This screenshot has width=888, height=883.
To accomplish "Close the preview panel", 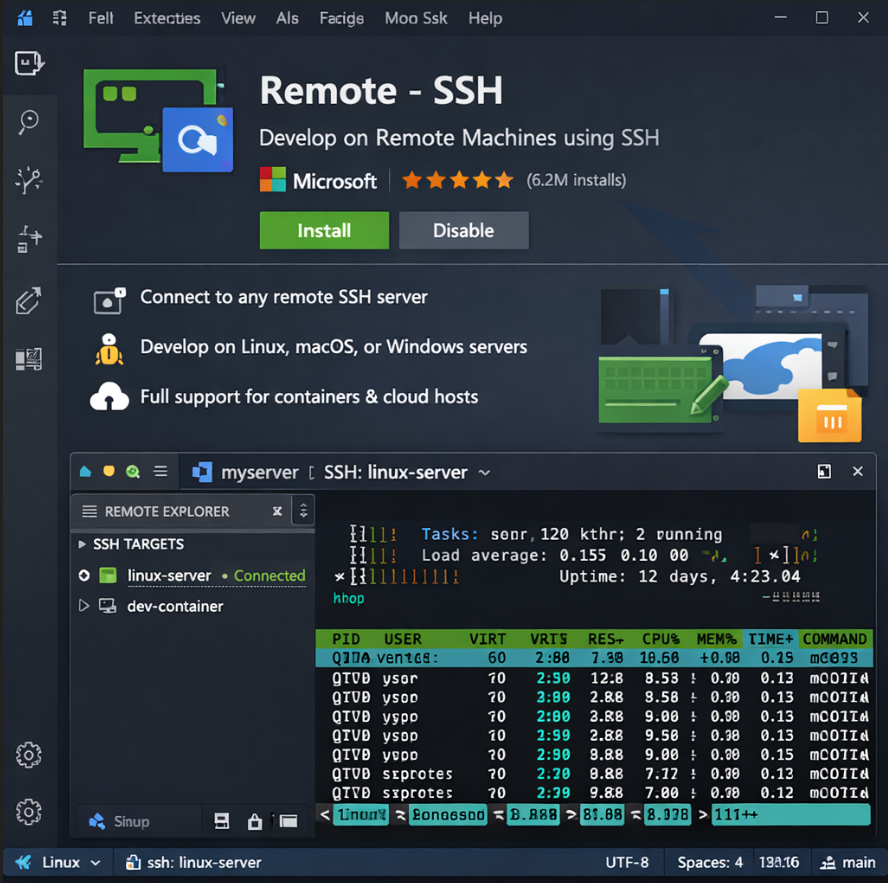I will 858,471.
